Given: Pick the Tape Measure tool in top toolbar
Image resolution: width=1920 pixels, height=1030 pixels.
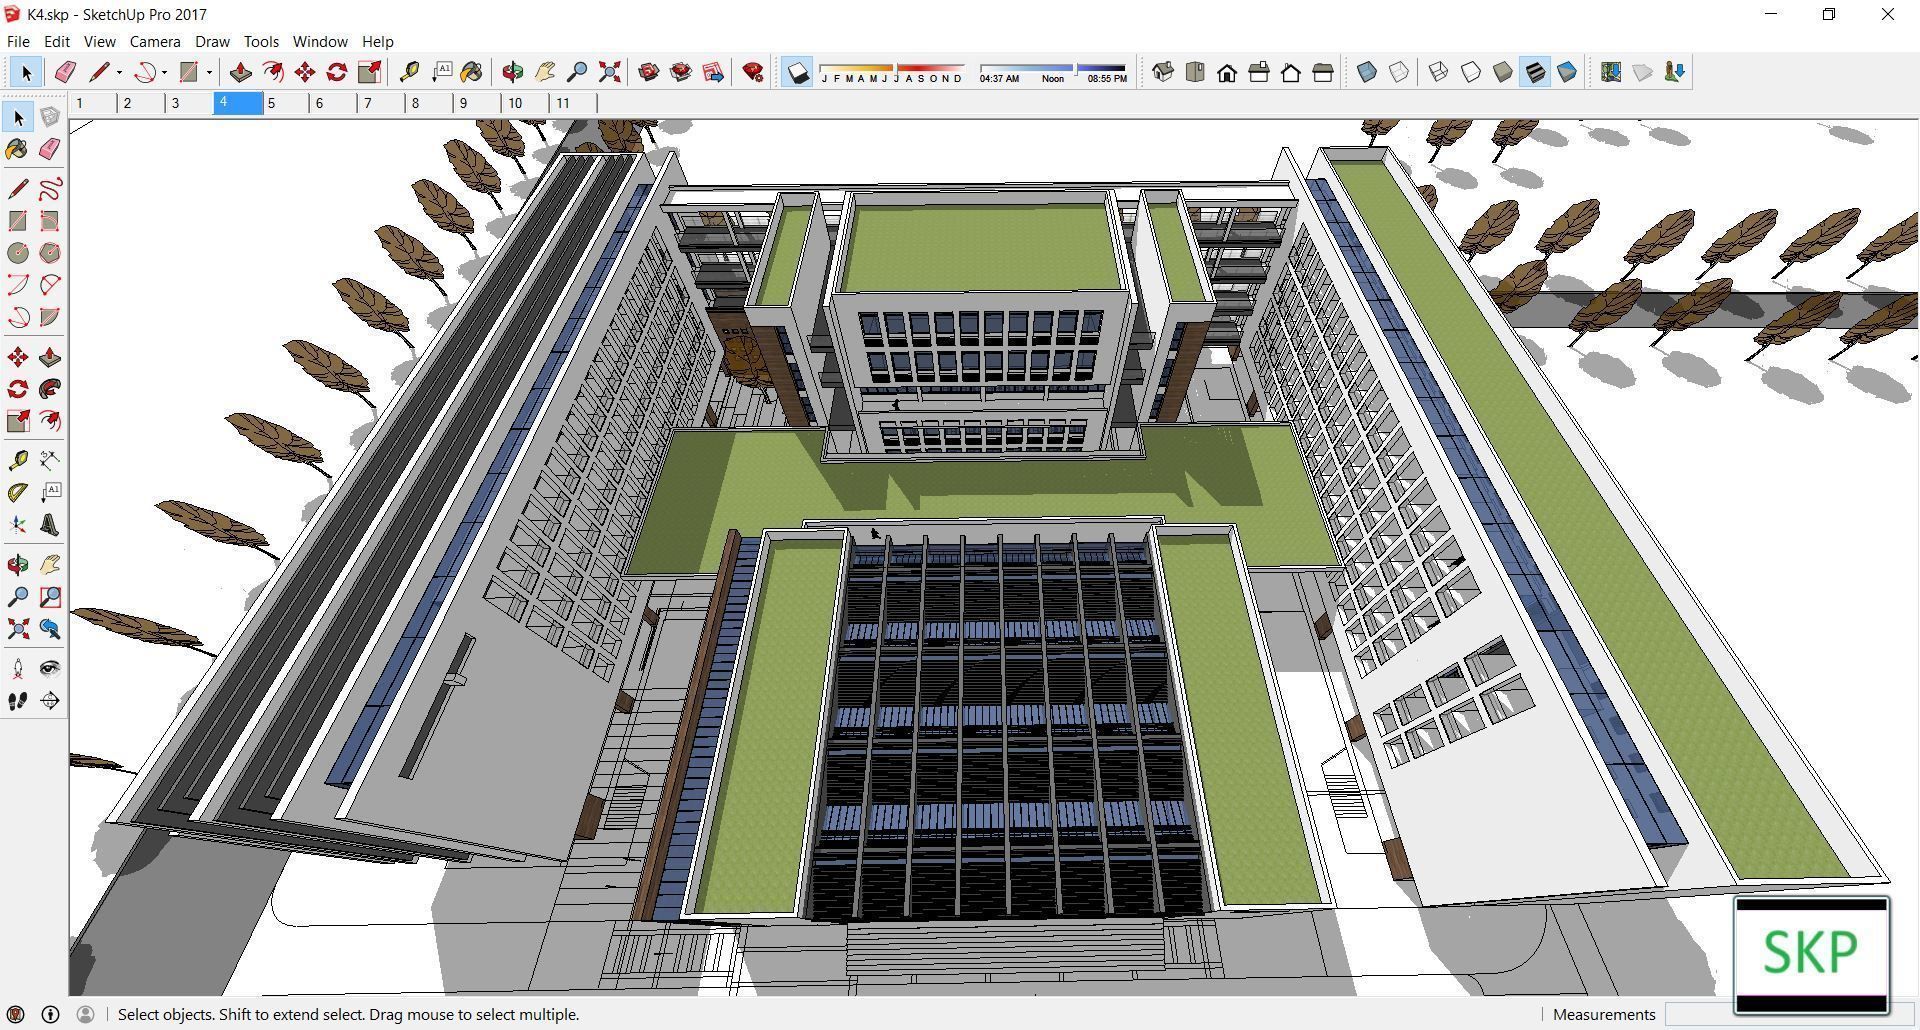Looking at the screenshot, I should click(x=409, y=72).
